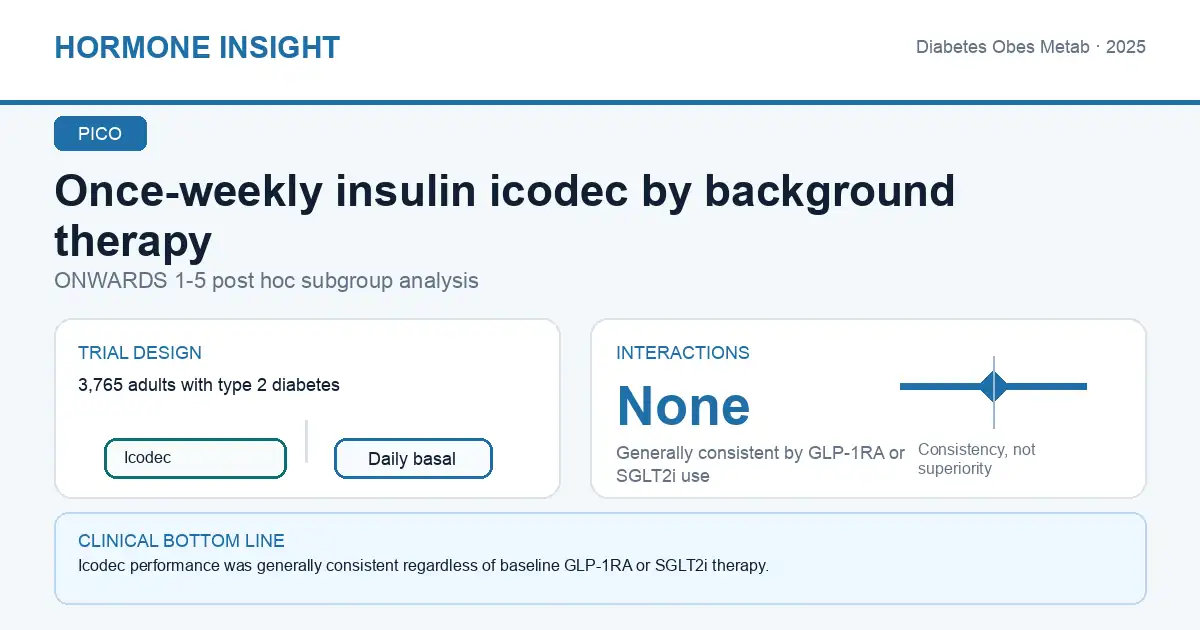Select the Daily basal pill
The width and height of the screenshot is (1200, 630).
click(x=413, y=459)
